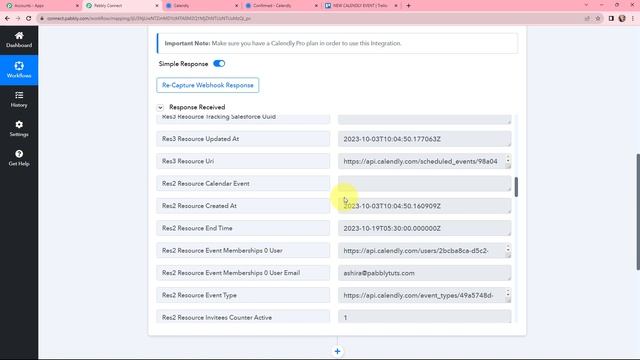The width and height of the screenshot is (640, 360).
Task: Click the Event Memberships 0 User value stepper
Action: (508, 248)
